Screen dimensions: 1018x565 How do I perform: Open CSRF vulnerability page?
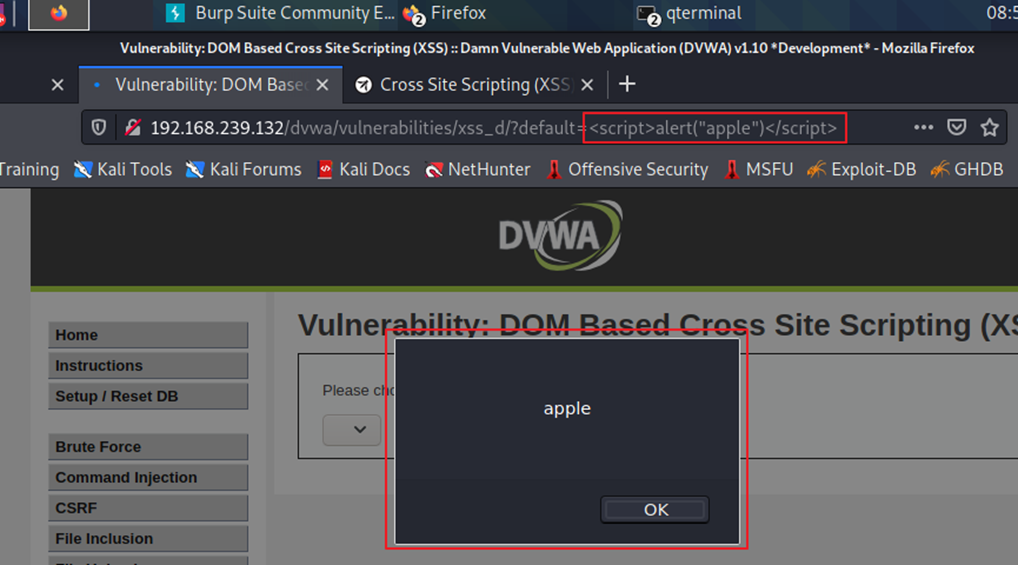[148, 508]
